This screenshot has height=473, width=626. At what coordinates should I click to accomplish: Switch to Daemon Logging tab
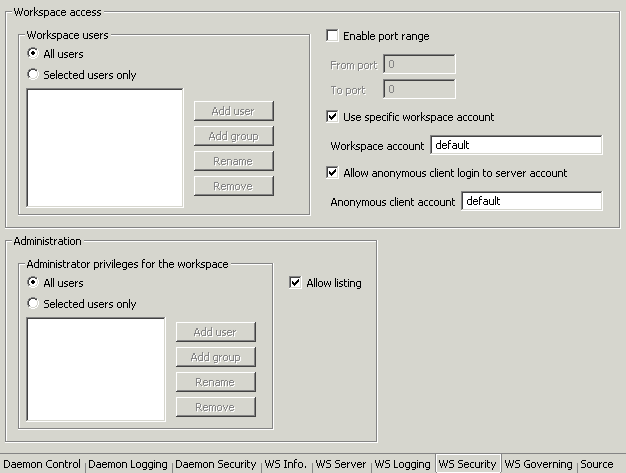coord(128,464)
